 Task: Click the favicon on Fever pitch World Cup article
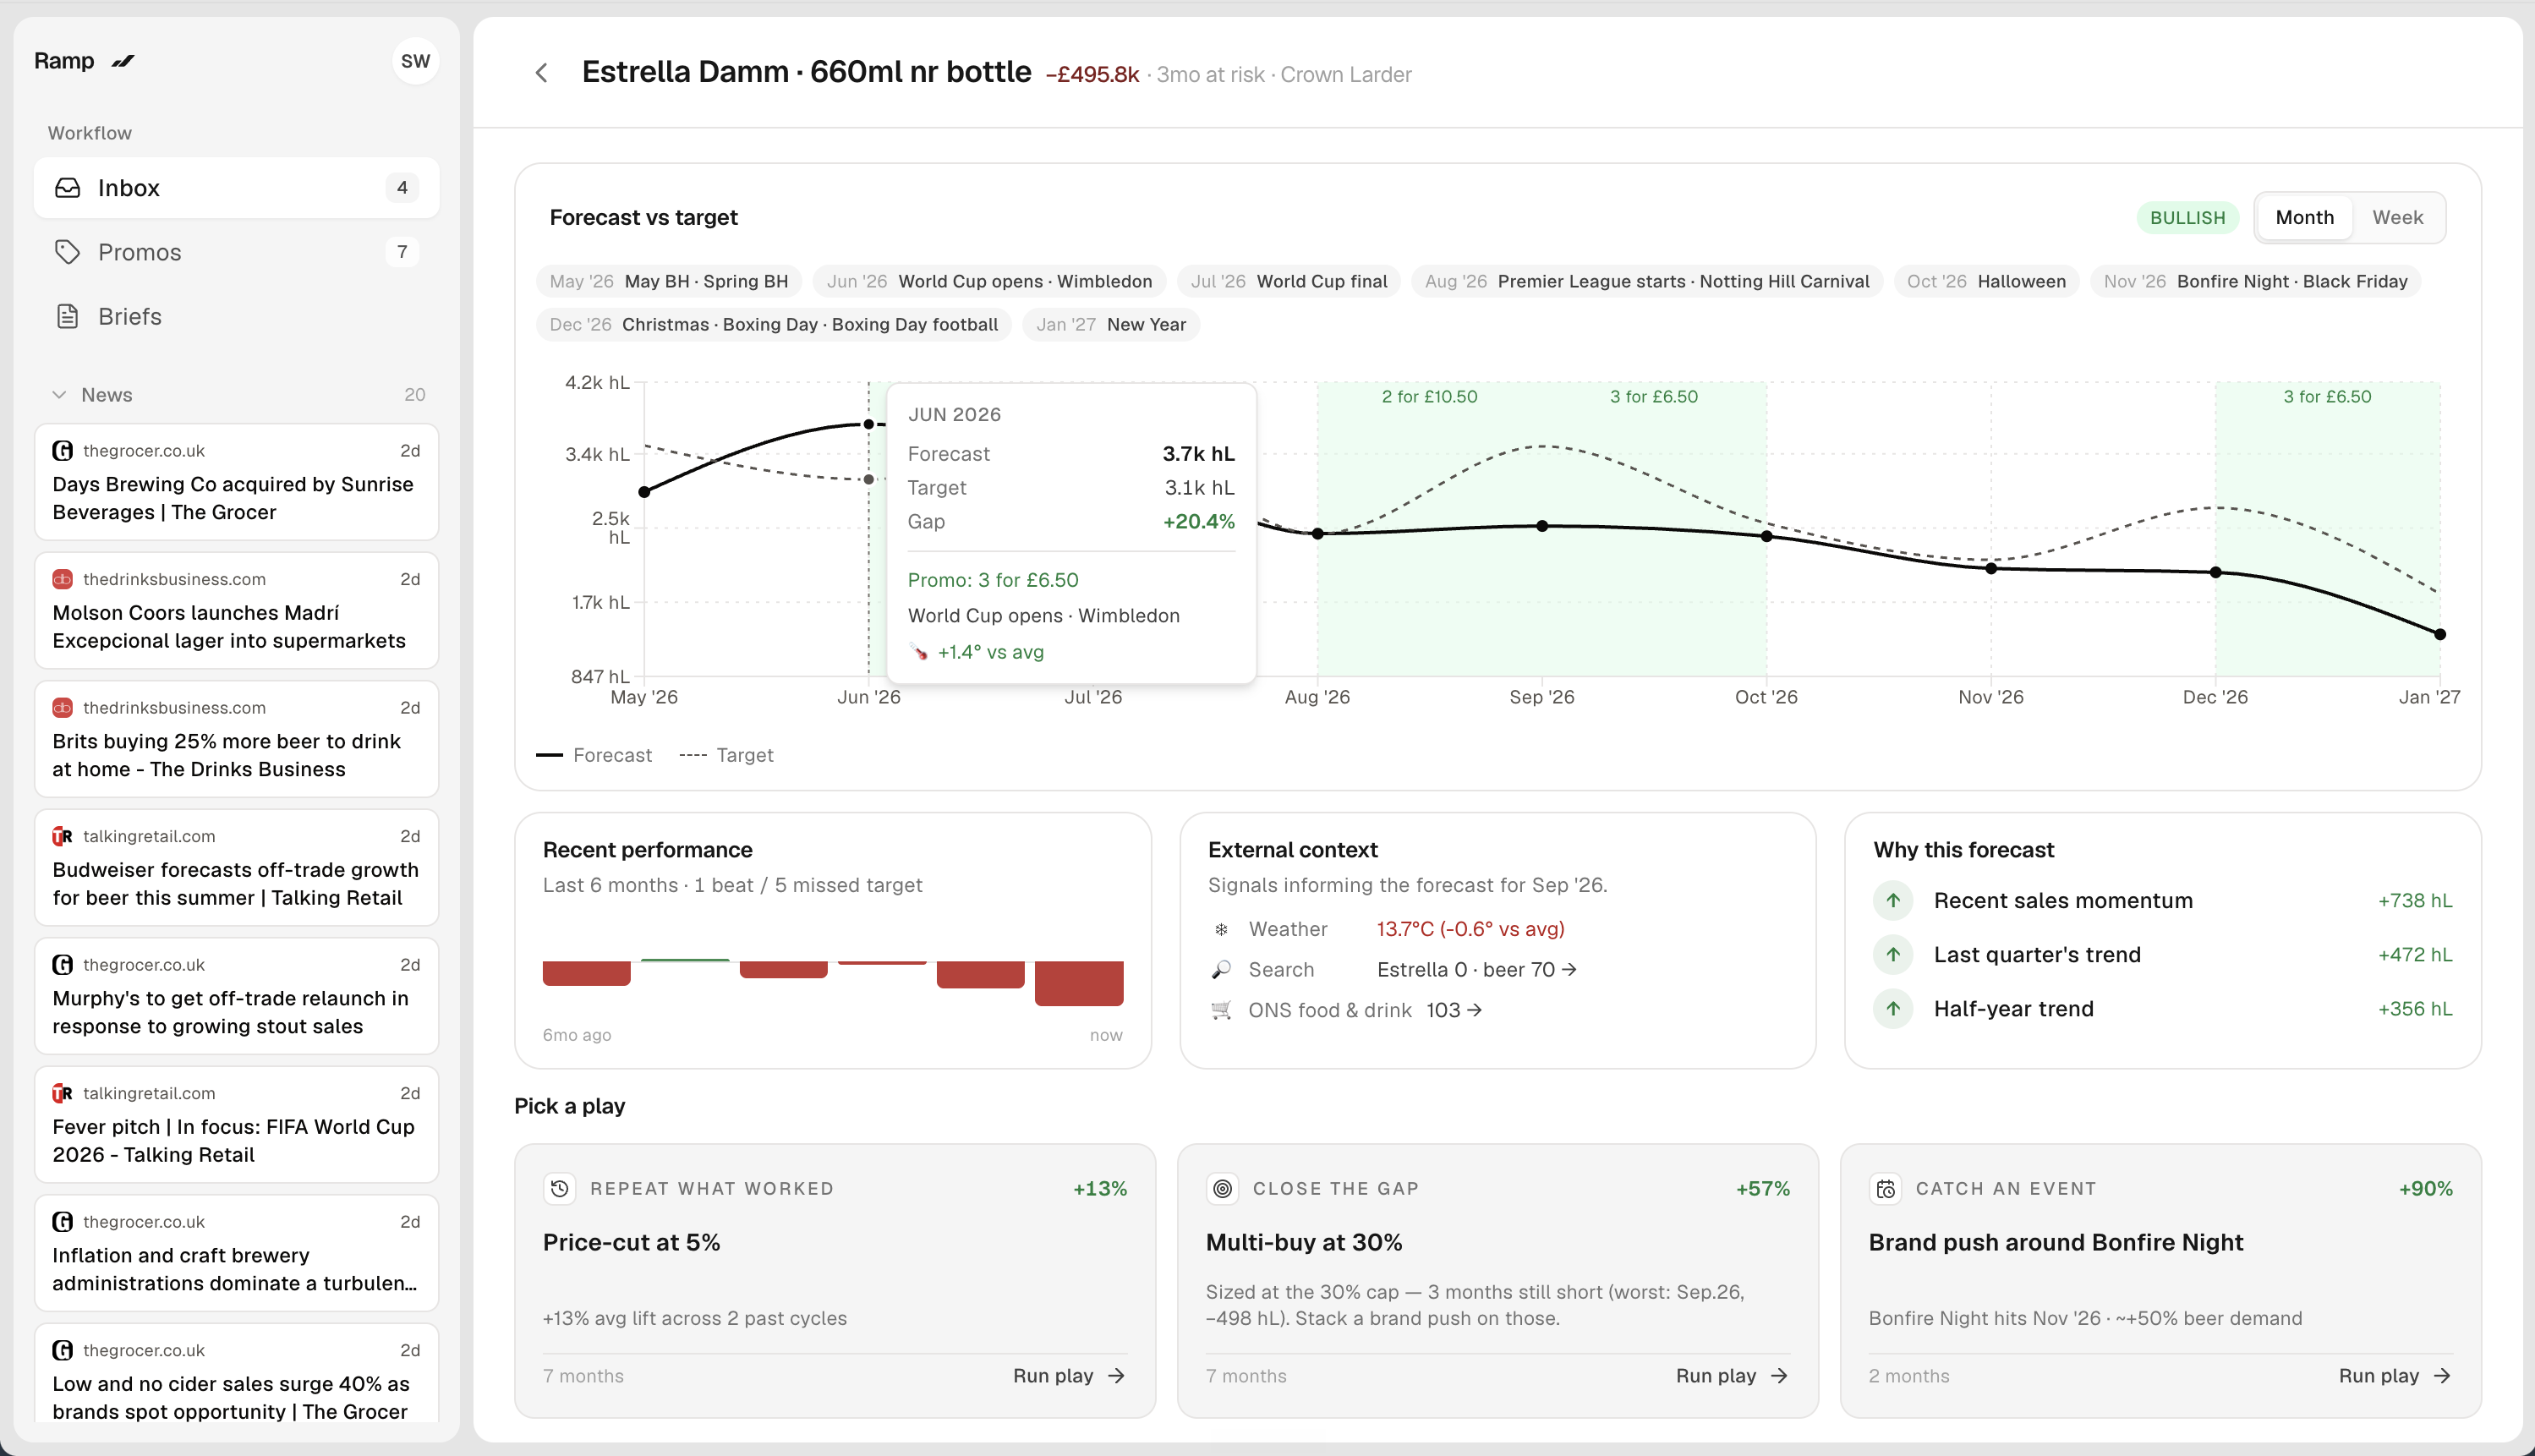[62, 1093]
